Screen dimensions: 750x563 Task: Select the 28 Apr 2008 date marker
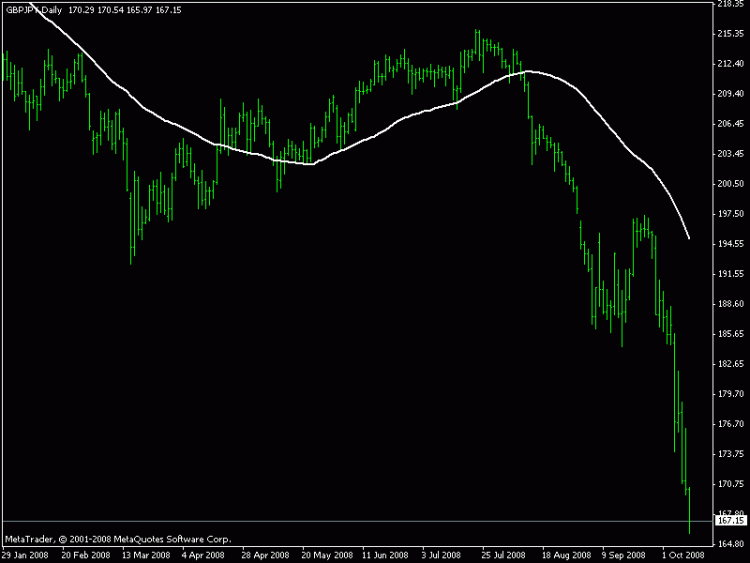point(265,555)
